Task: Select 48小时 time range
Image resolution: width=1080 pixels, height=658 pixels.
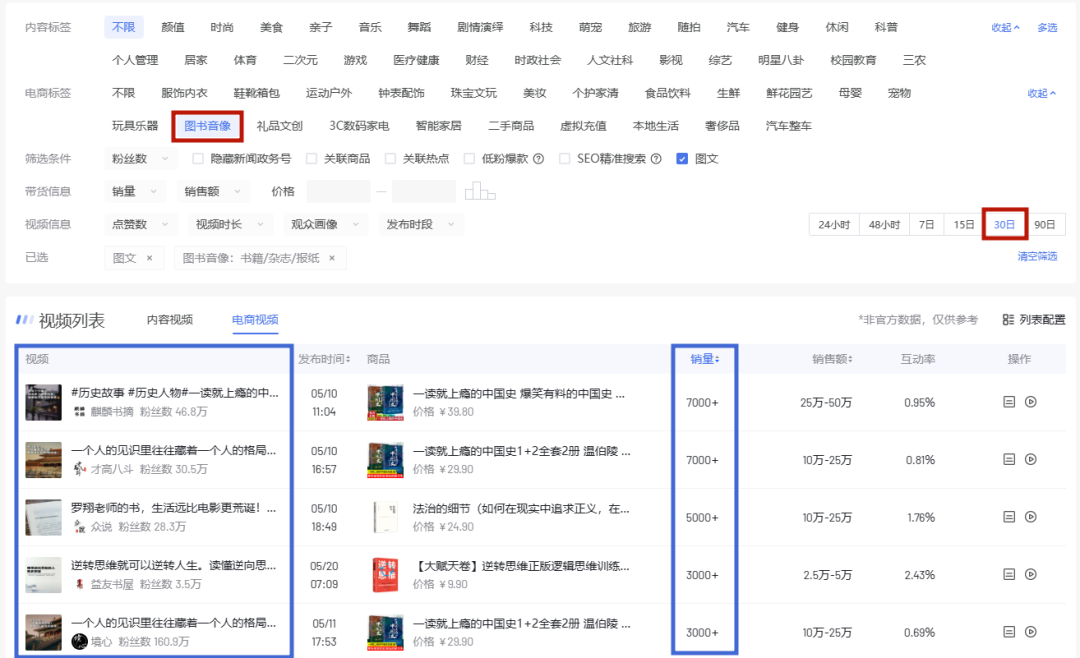Action: tap(884, 225)
